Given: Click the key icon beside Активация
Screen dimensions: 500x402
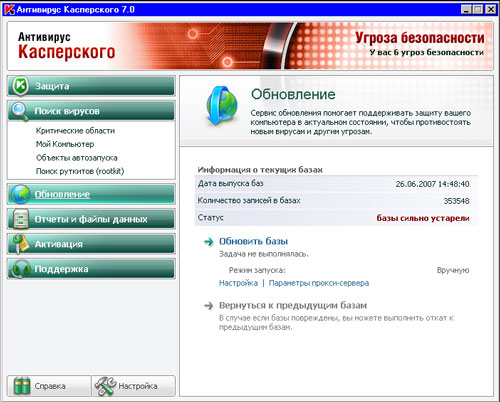Looking at the screenshot, I should pos(20,244).
